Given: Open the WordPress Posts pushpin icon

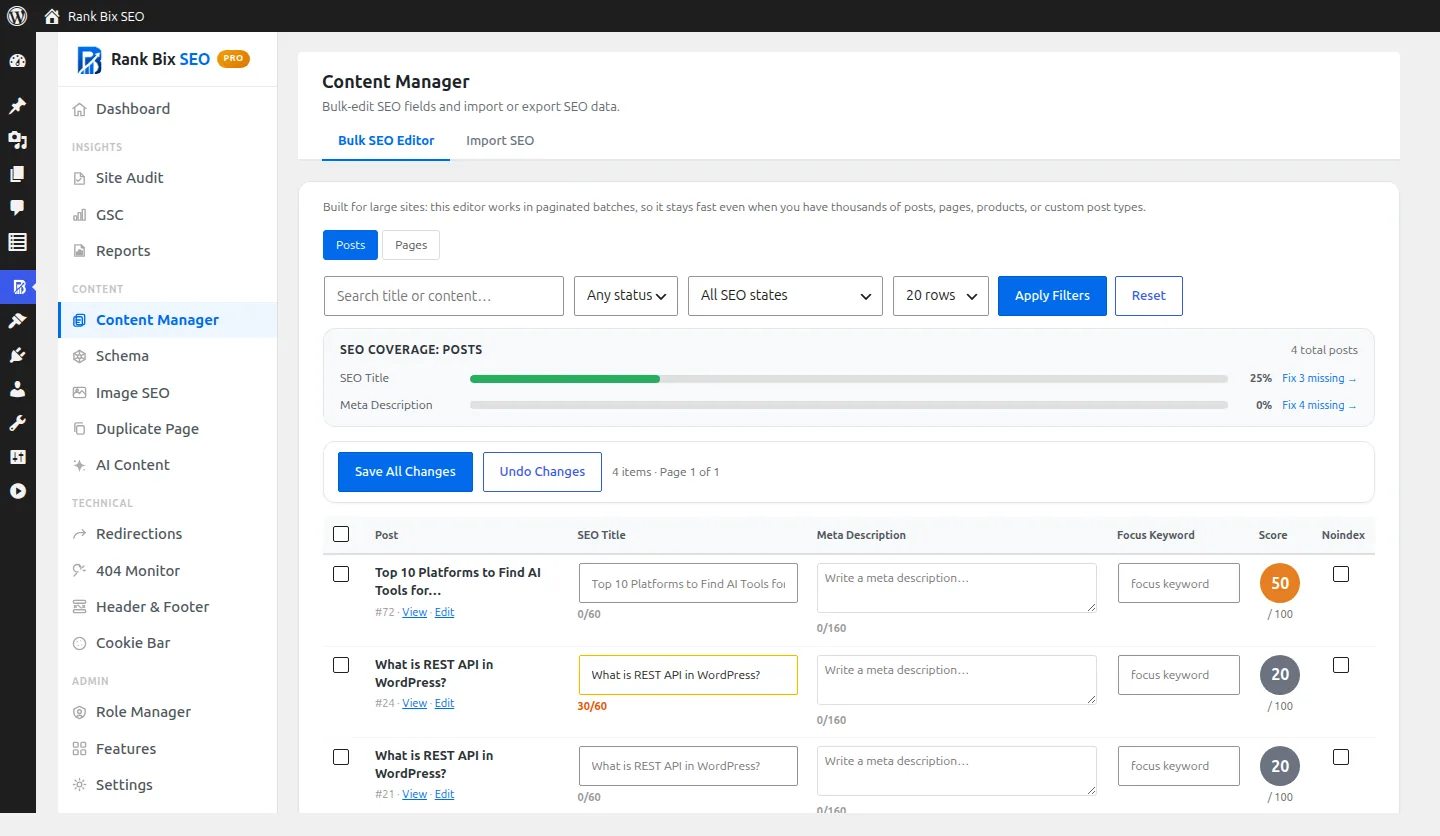Looking at the screenshot, I should pos(17,106).
